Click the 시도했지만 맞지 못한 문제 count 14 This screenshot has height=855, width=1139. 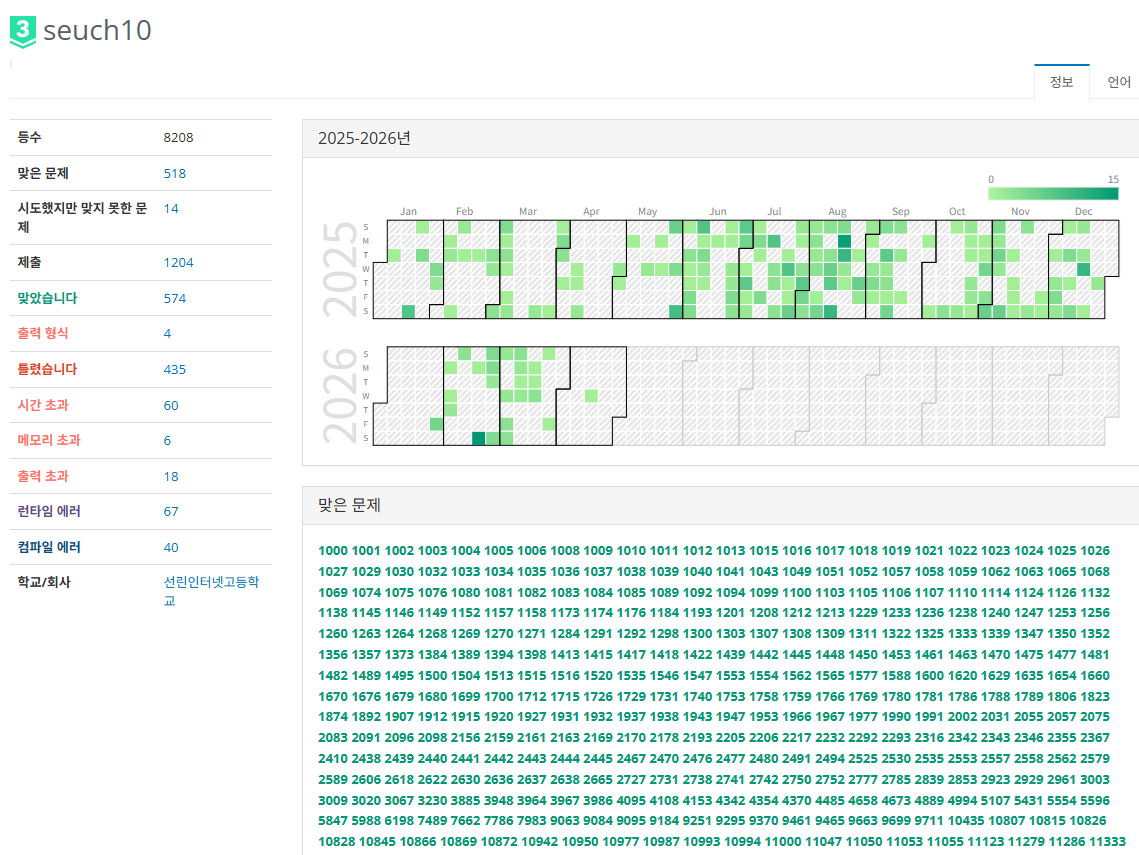[x=171, y=208]
